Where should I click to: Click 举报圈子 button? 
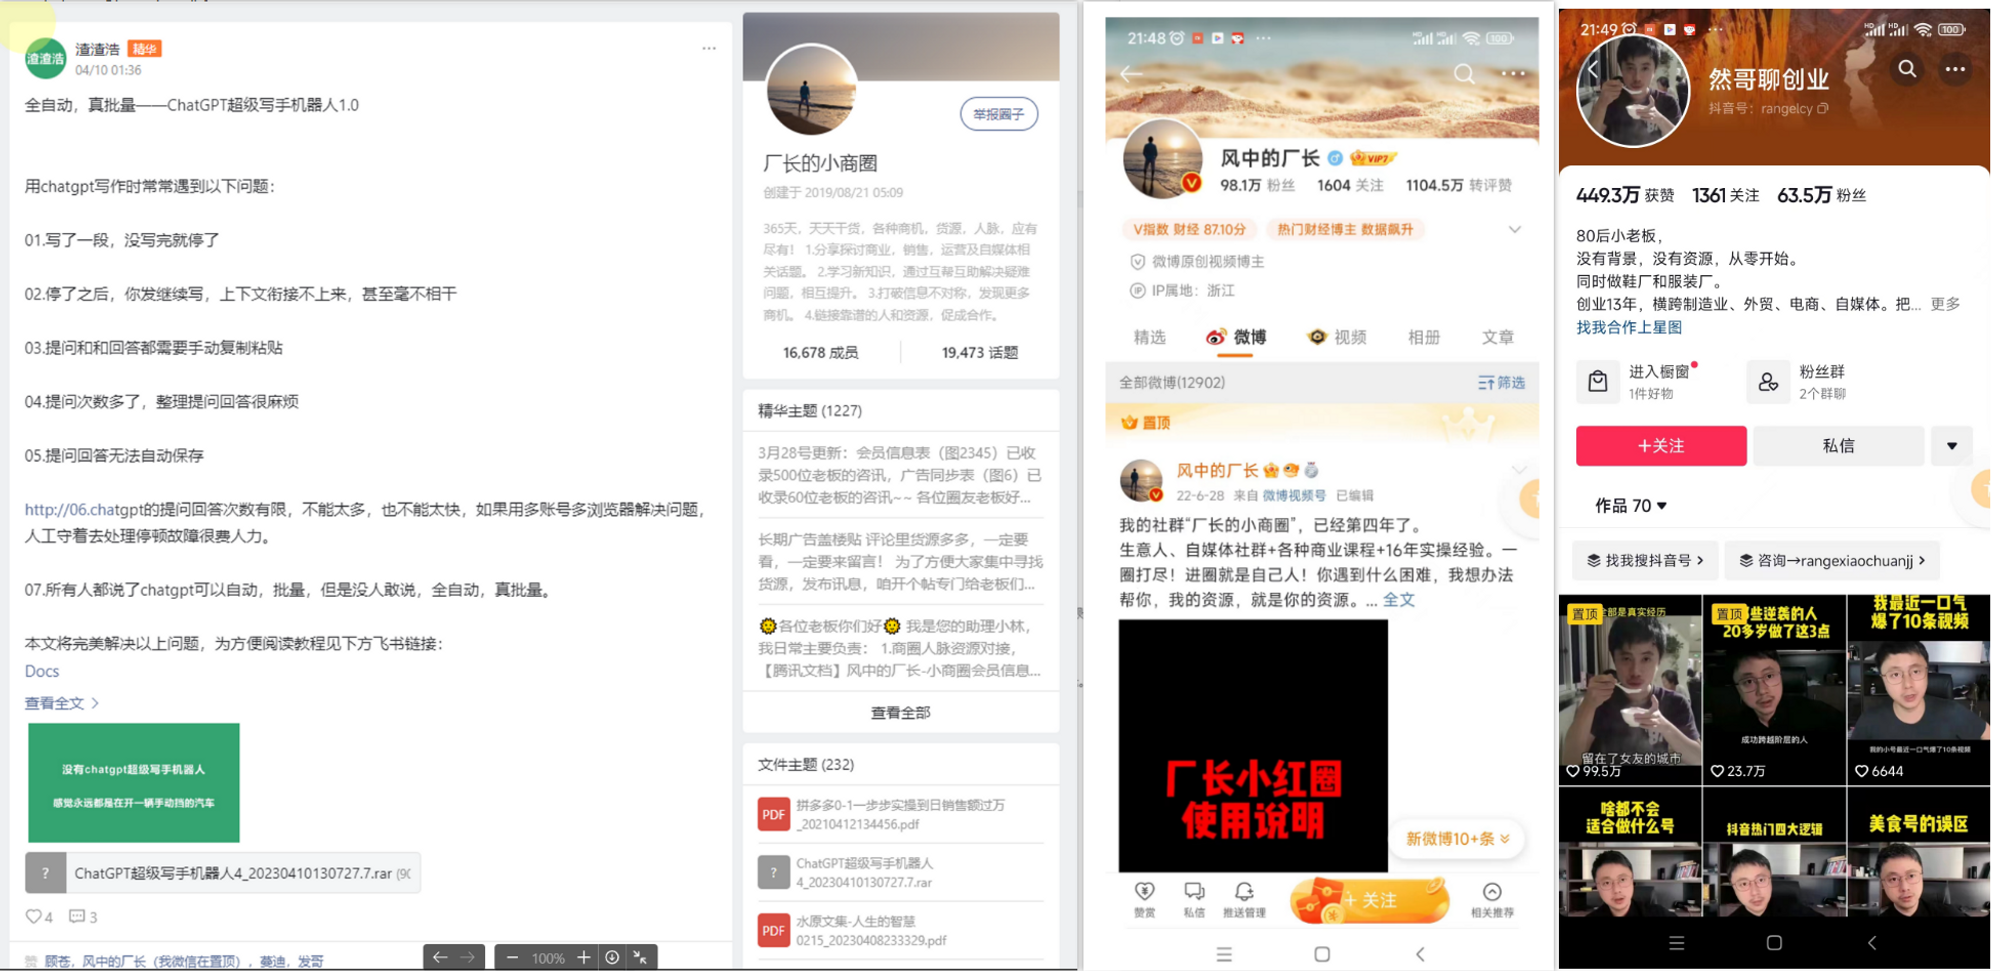pos(999,114)
